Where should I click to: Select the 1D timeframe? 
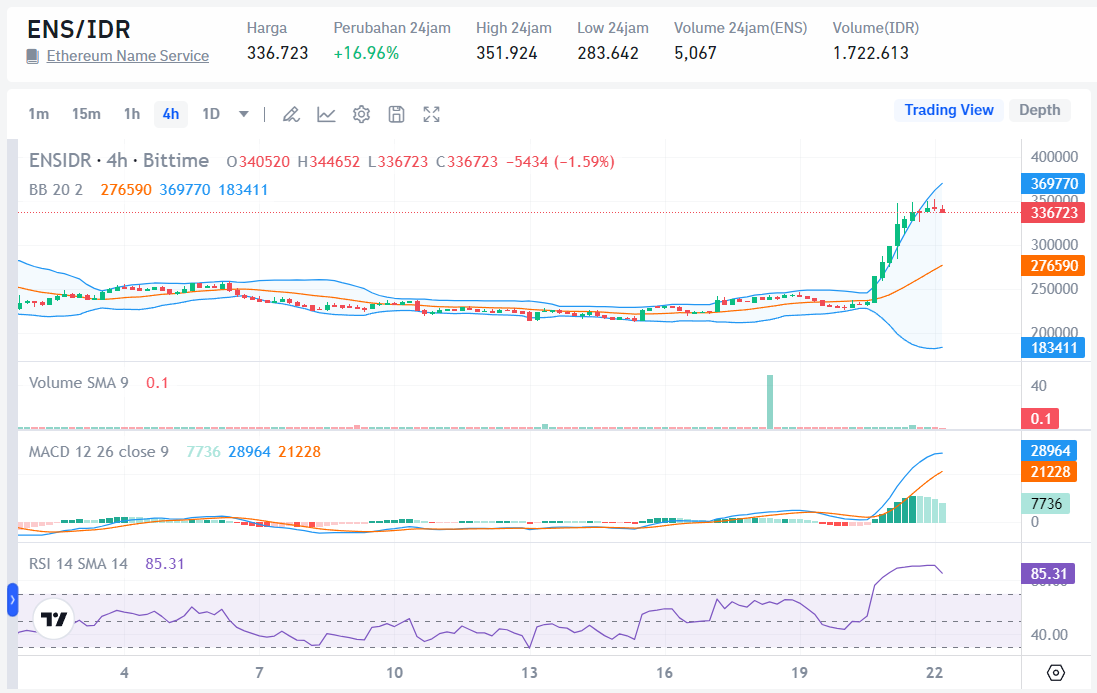[211, 114]
